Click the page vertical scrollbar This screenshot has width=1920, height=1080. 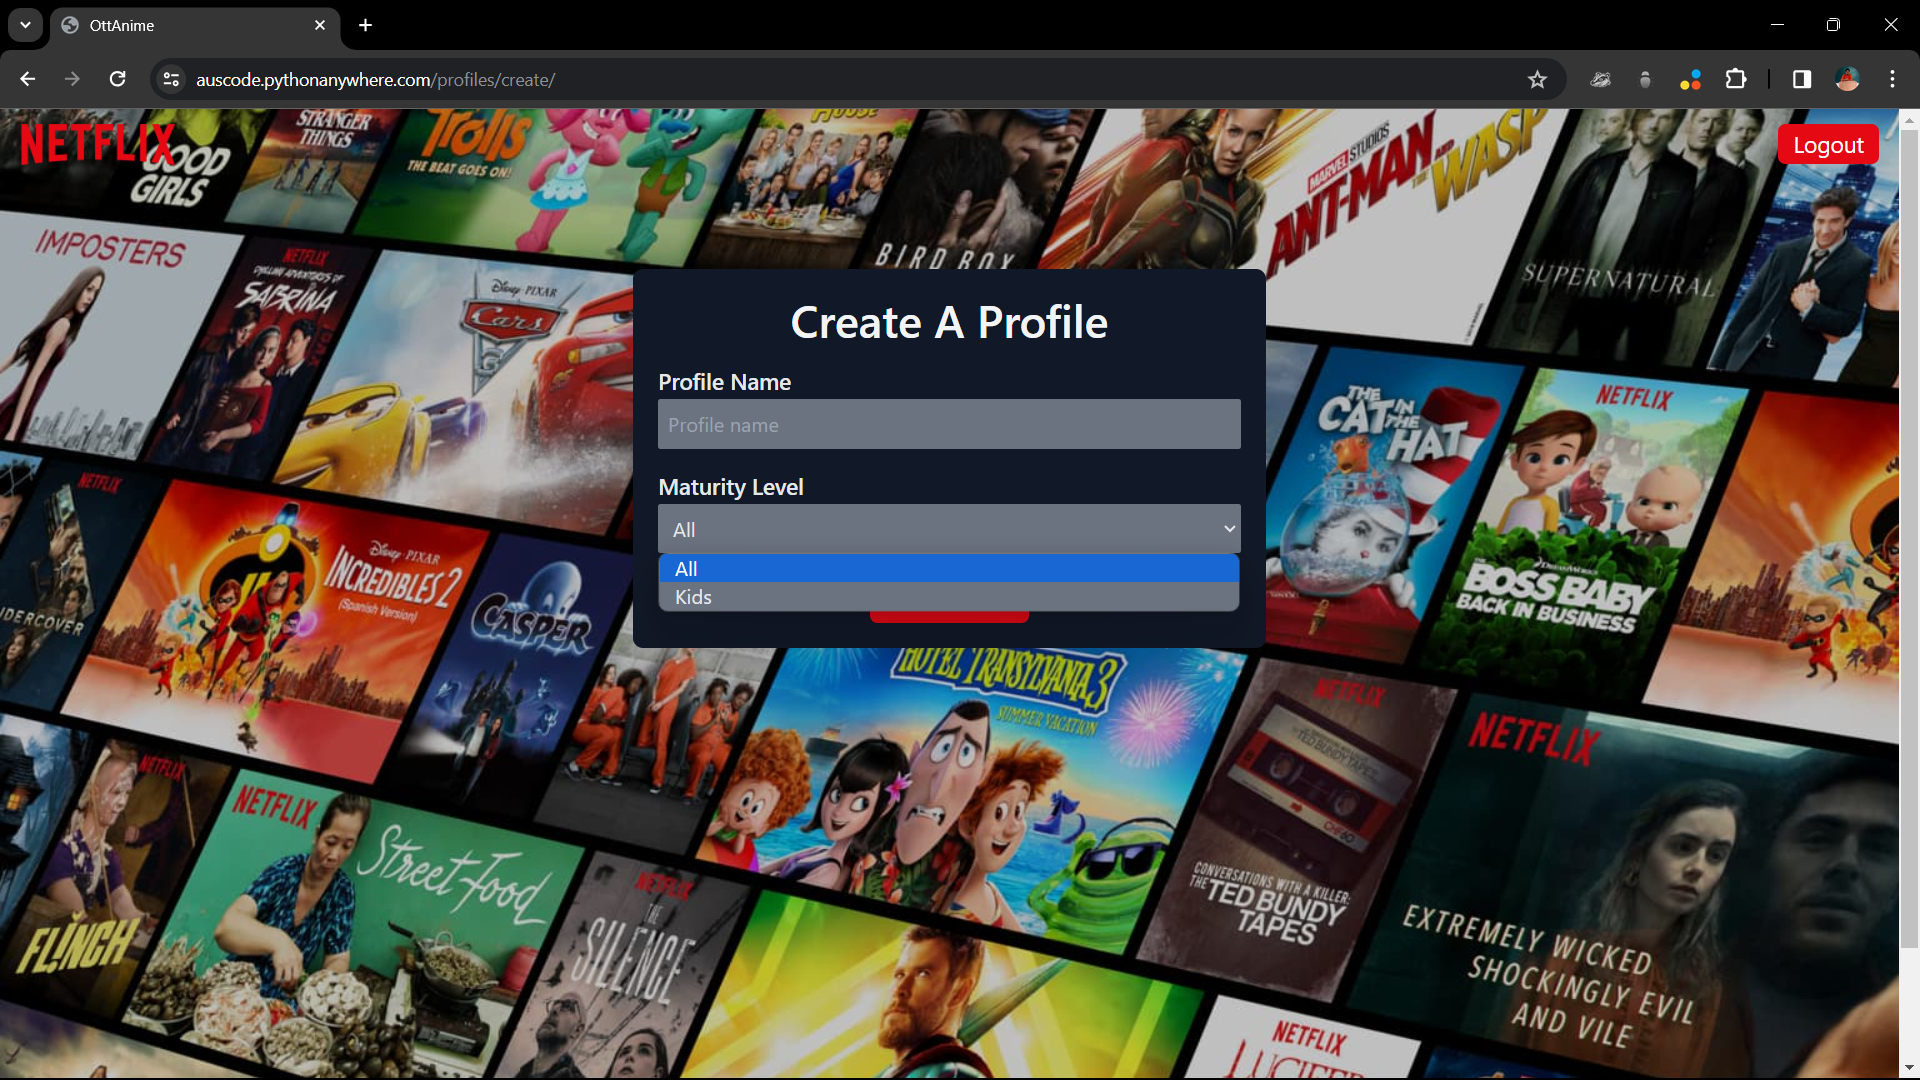1908,540
